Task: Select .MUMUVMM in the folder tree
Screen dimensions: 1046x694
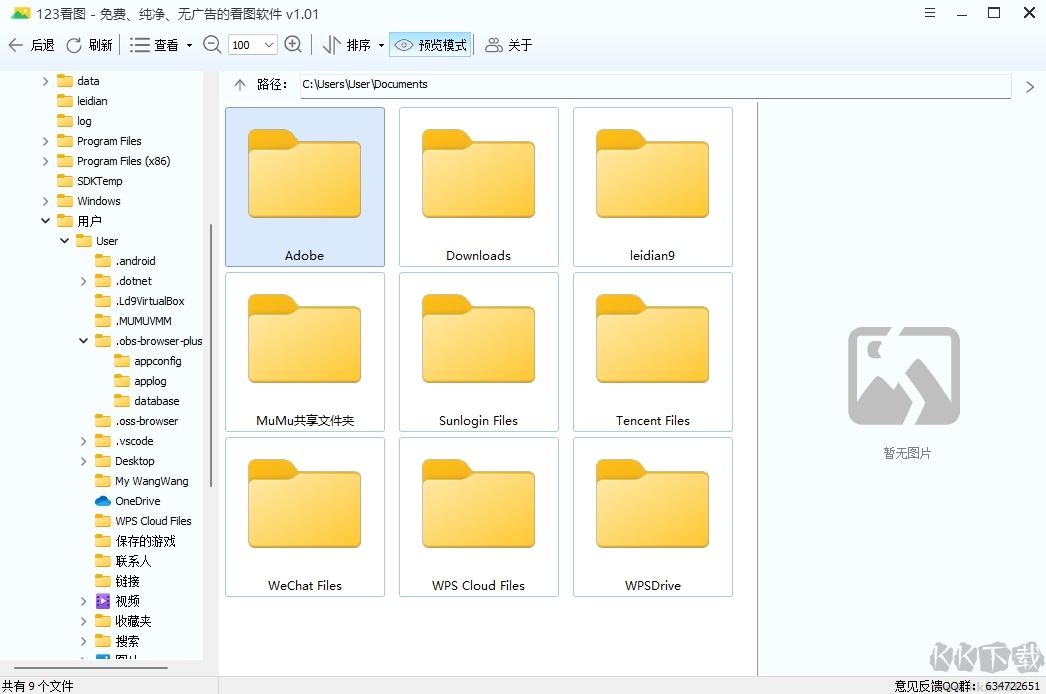Action: (x=133, y=321)
